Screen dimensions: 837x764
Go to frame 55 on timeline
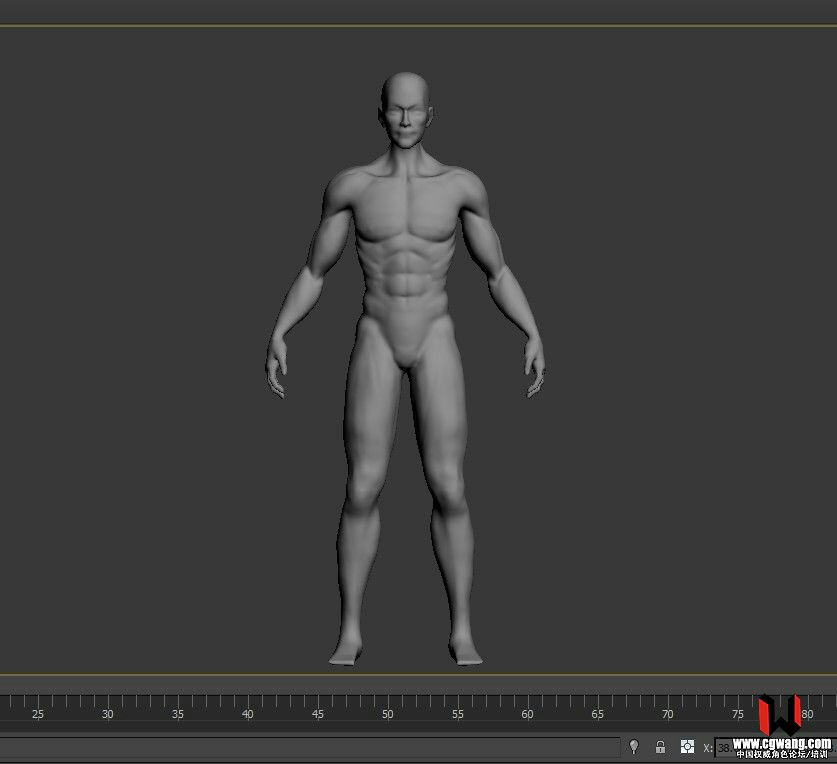[457, 714]
